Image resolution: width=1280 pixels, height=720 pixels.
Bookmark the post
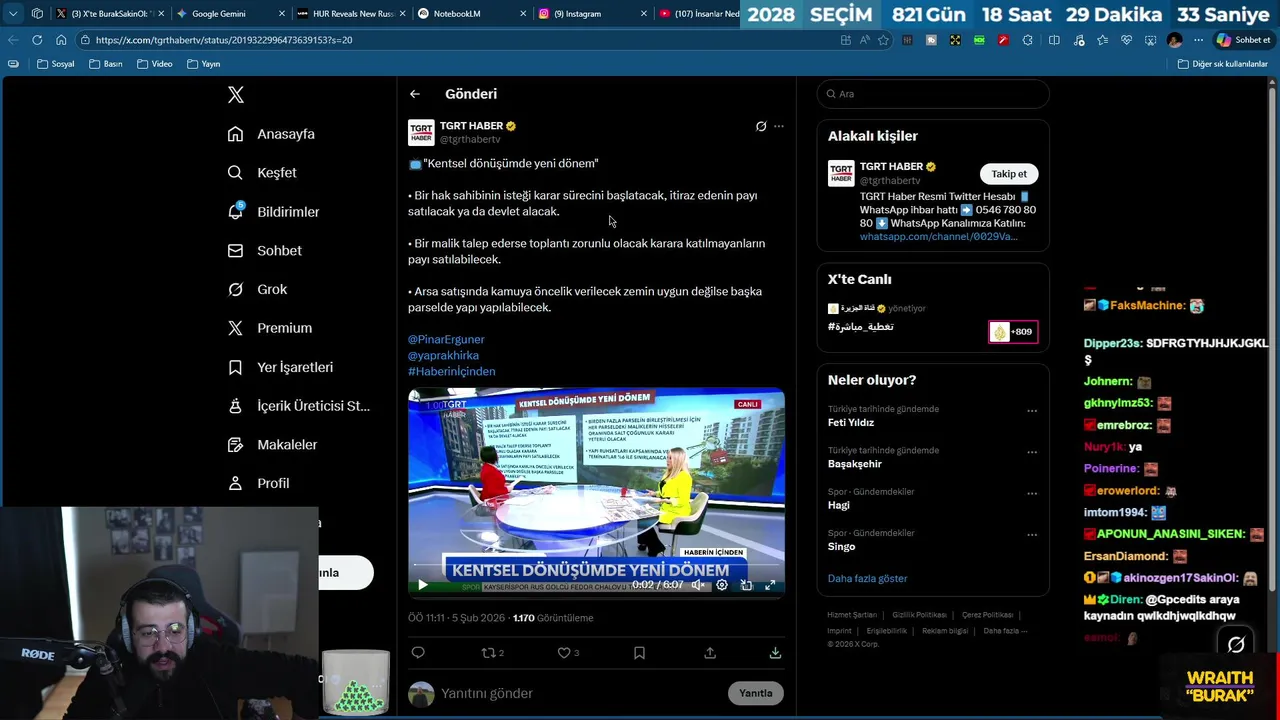point(639,653)
